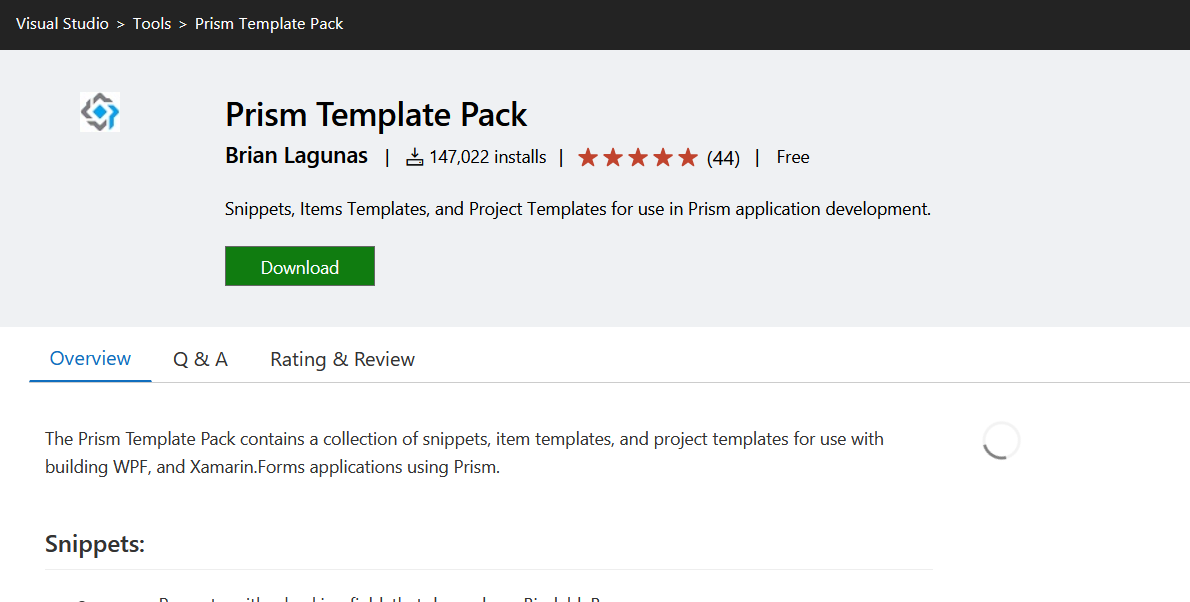Click the installs download-tray icon
Screen dimensions: 1190x602
(415, 157)
